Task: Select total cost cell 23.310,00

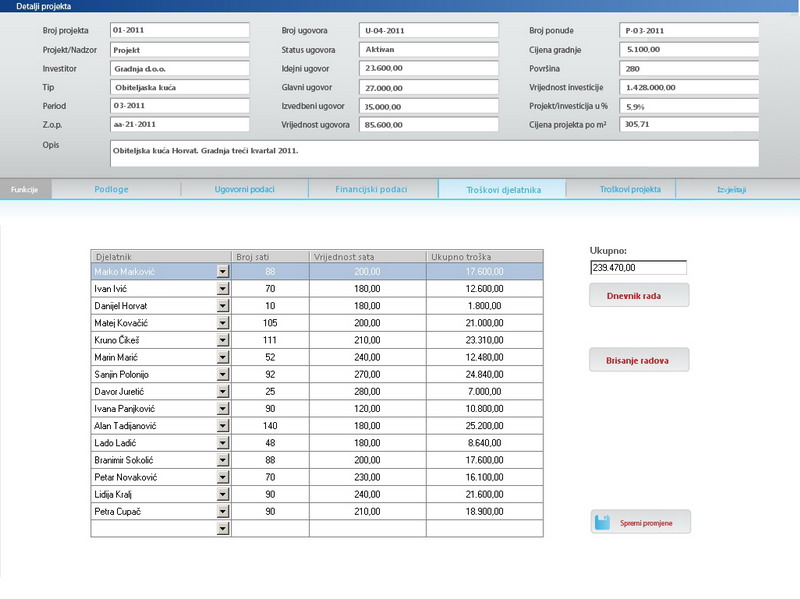Action: click(485, 340)
